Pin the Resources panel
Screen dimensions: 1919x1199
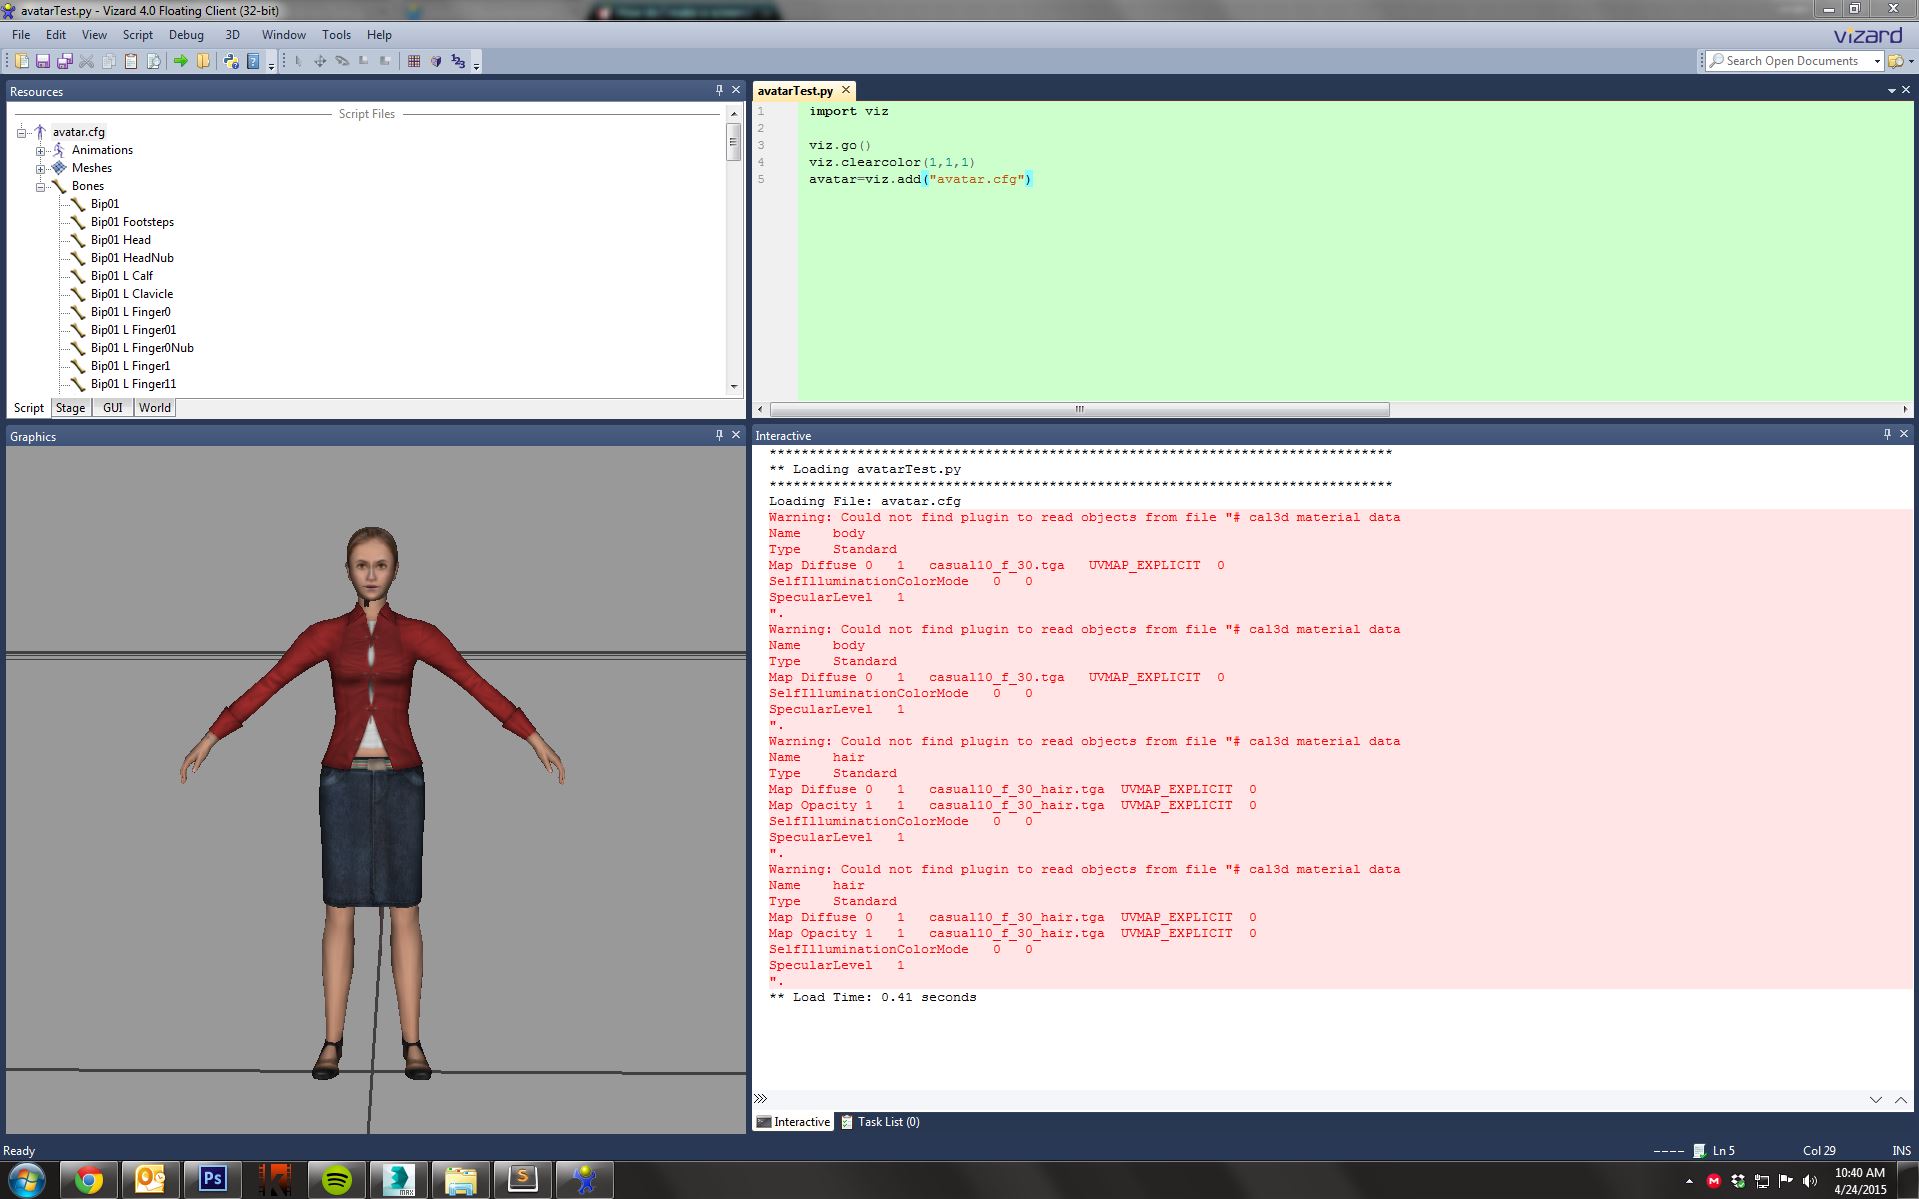719,90
